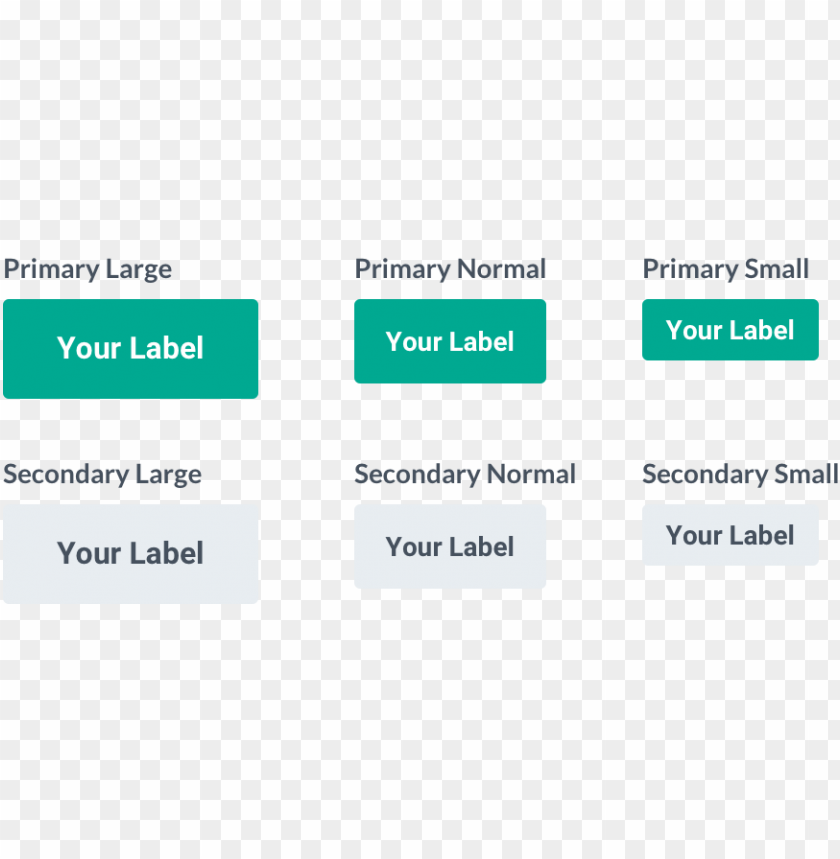Screen dimensions: 840x859
Task: Click the 'Primary Large' heading text
Action: coord(87,268)
